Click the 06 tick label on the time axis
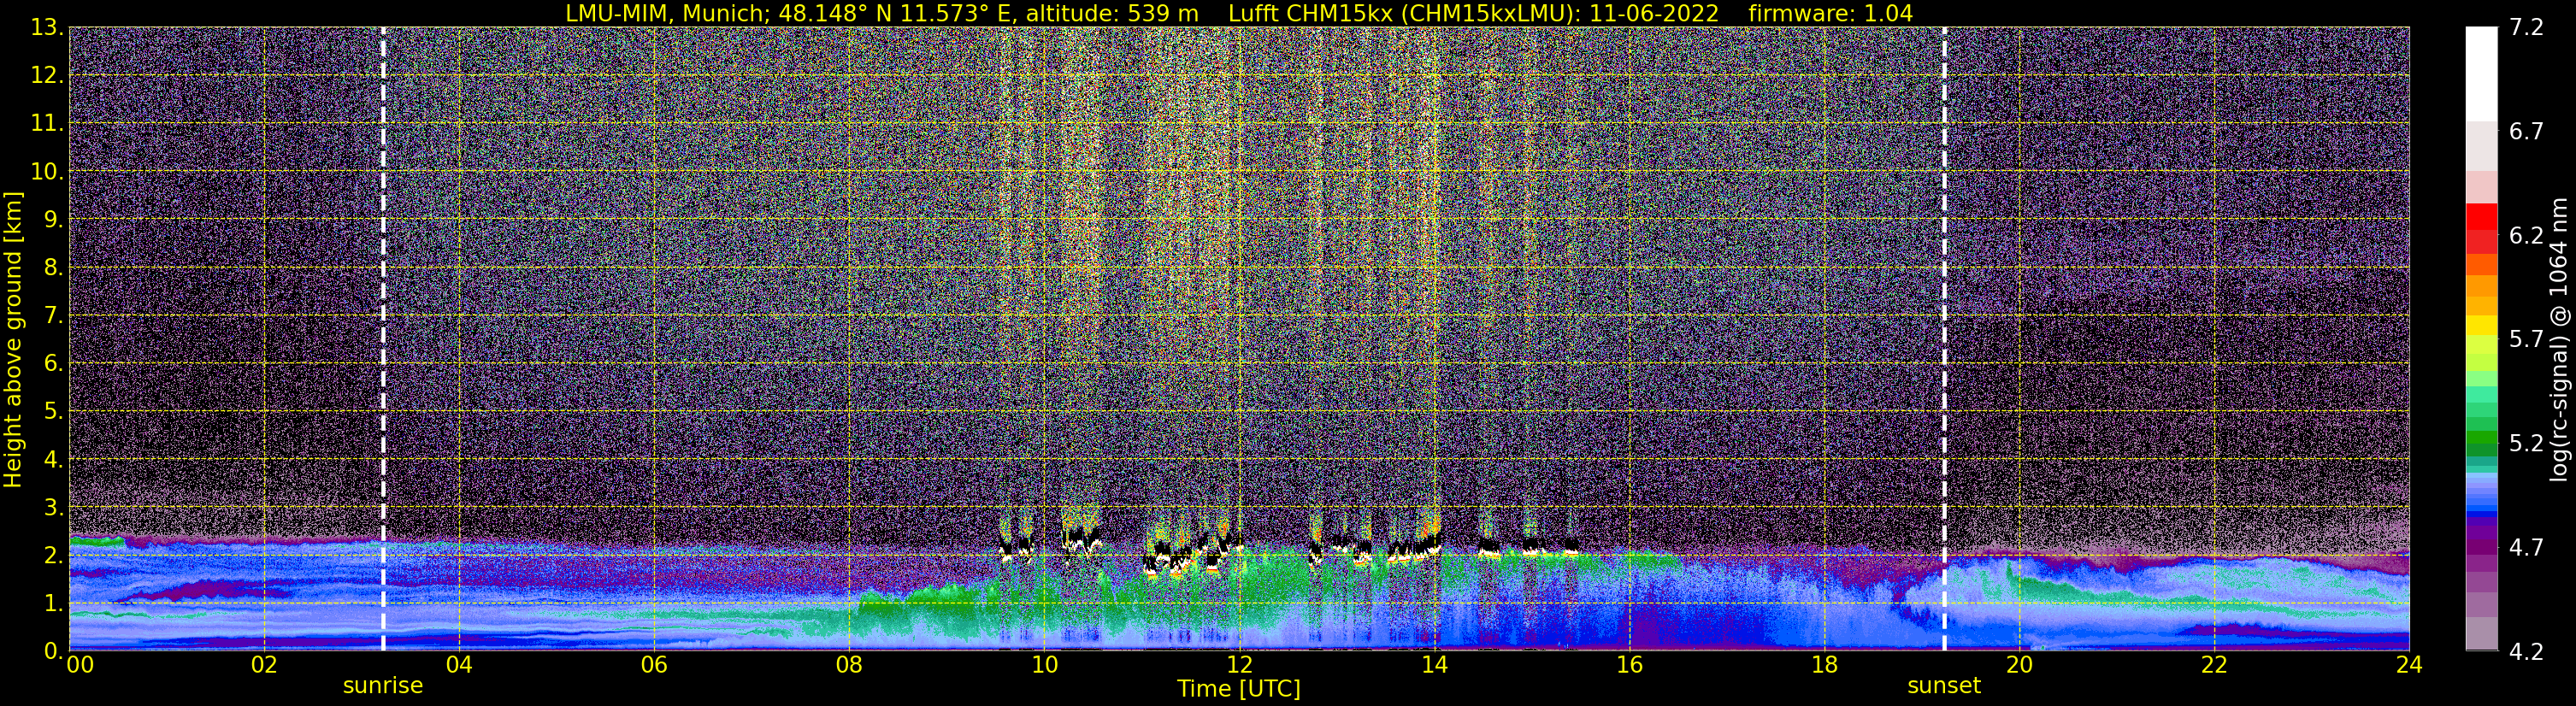 click(654, 665)
